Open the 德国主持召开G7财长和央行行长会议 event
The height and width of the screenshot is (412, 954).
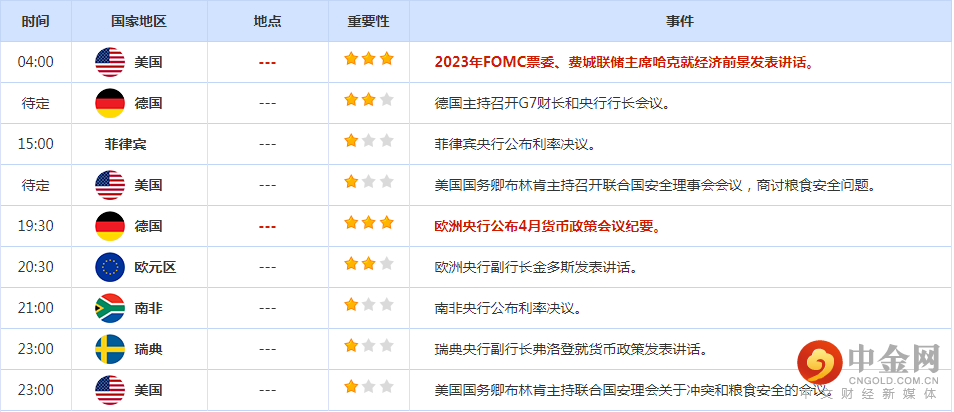click(x=553, y=103)
